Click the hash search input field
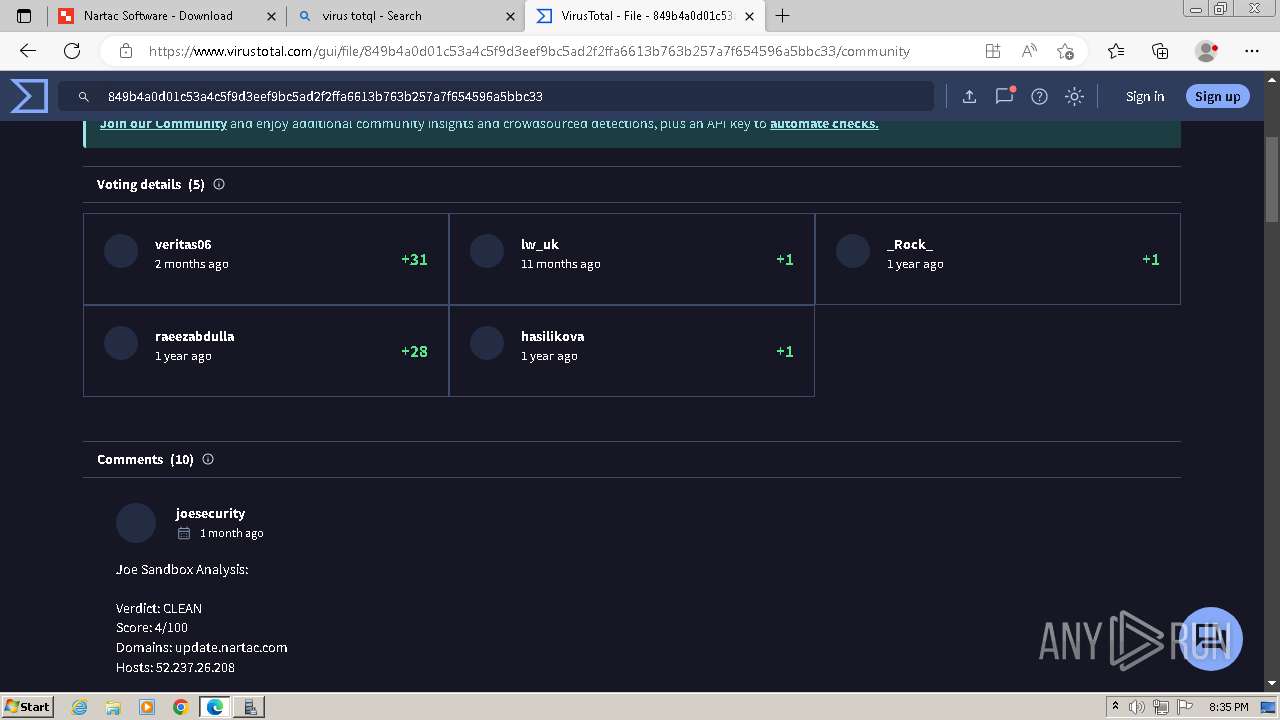The height and width of the screenshot is (720, 1280). (x=496, y=96)
